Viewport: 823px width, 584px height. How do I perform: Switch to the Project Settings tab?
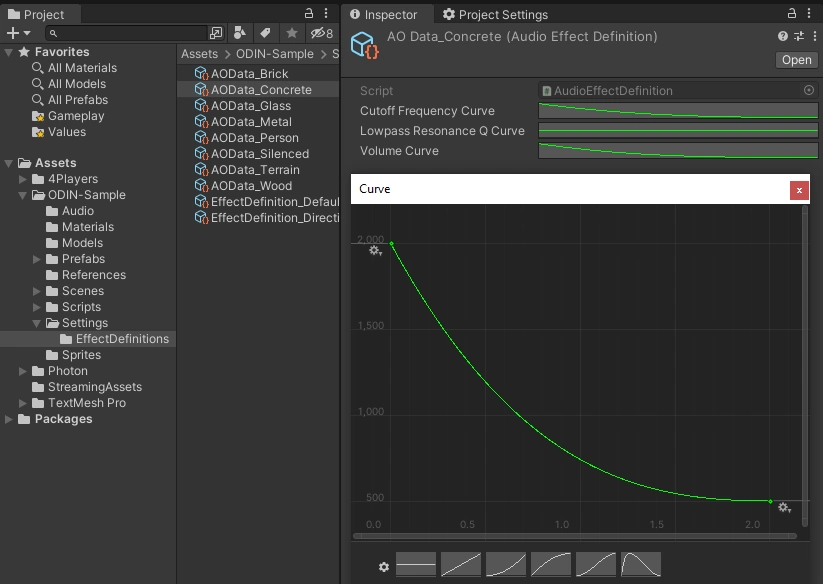pos(495,14)
